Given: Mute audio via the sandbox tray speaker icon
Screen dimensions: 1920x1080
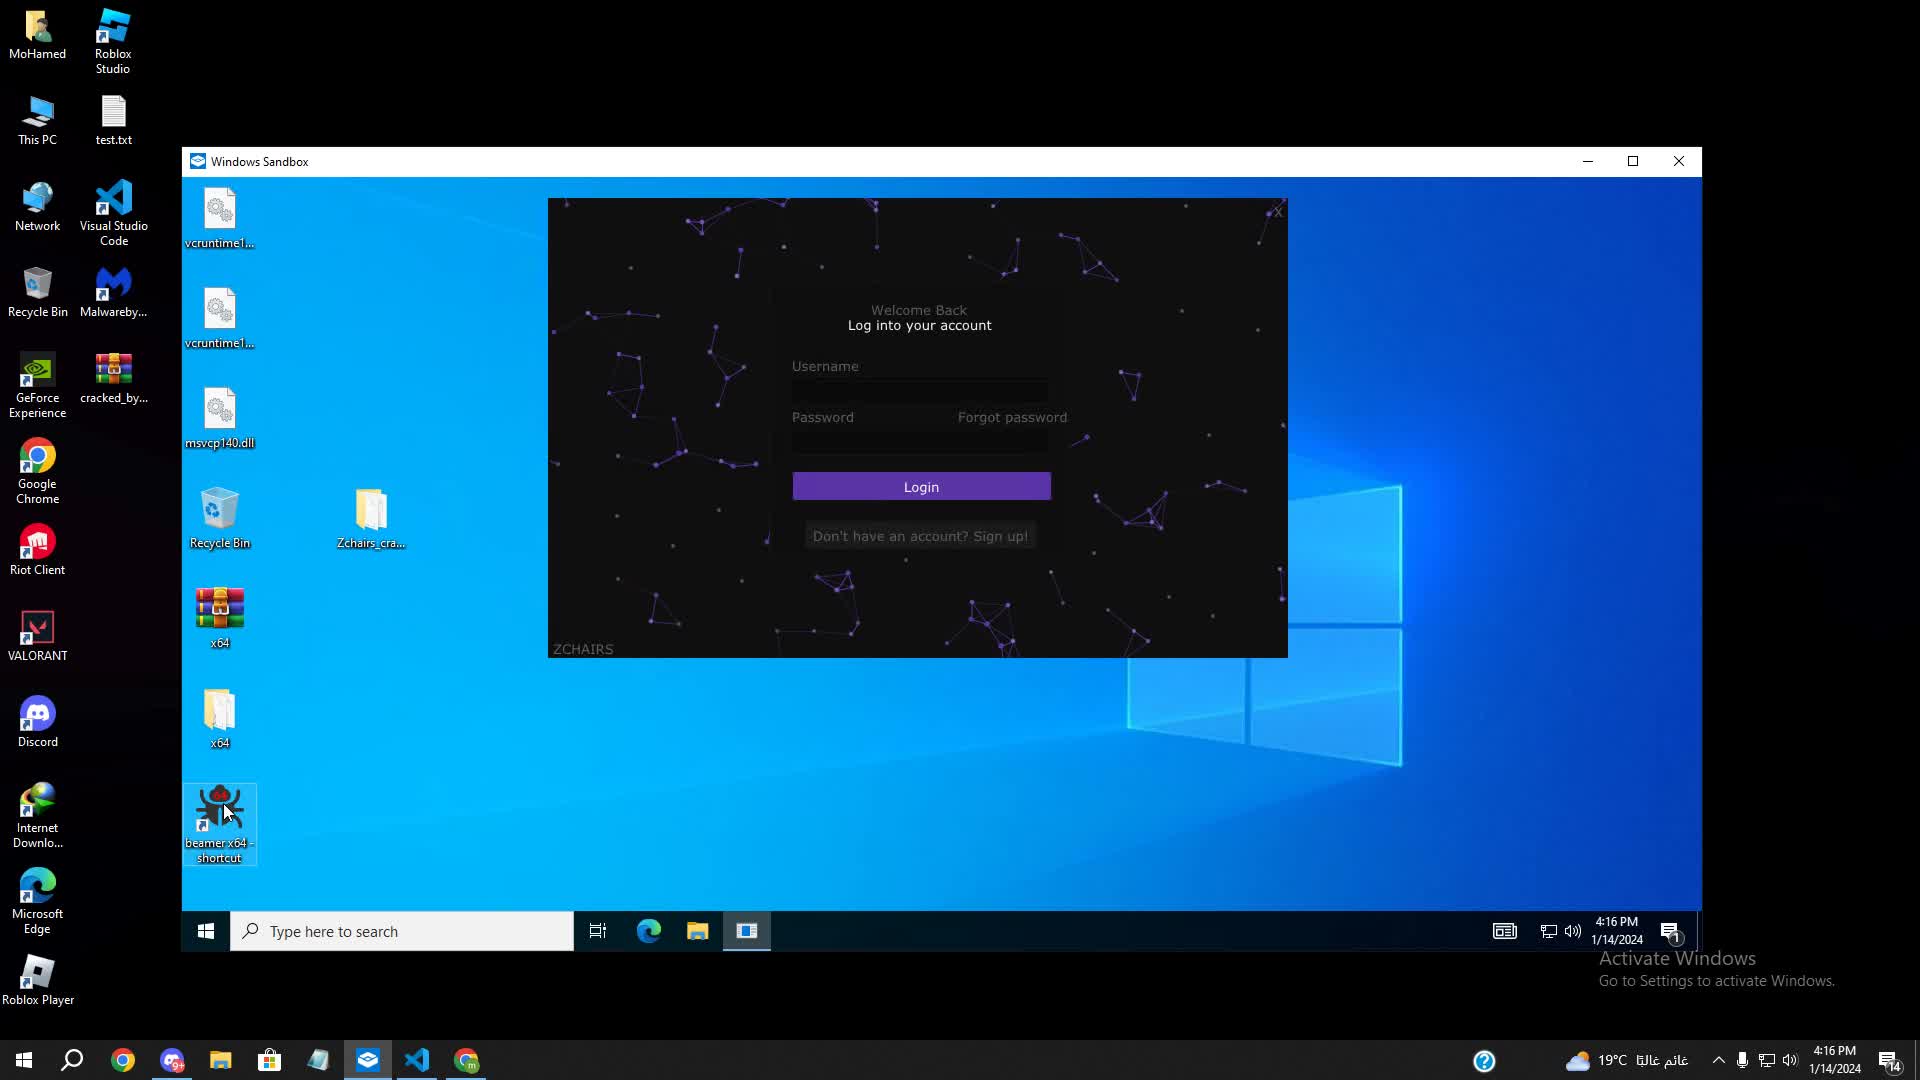Looking at the screenshot, I should pos(1574,931).
